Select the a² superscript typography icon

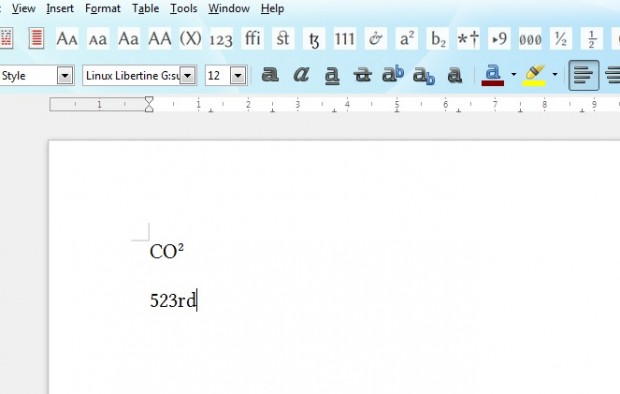coord(406,39)
